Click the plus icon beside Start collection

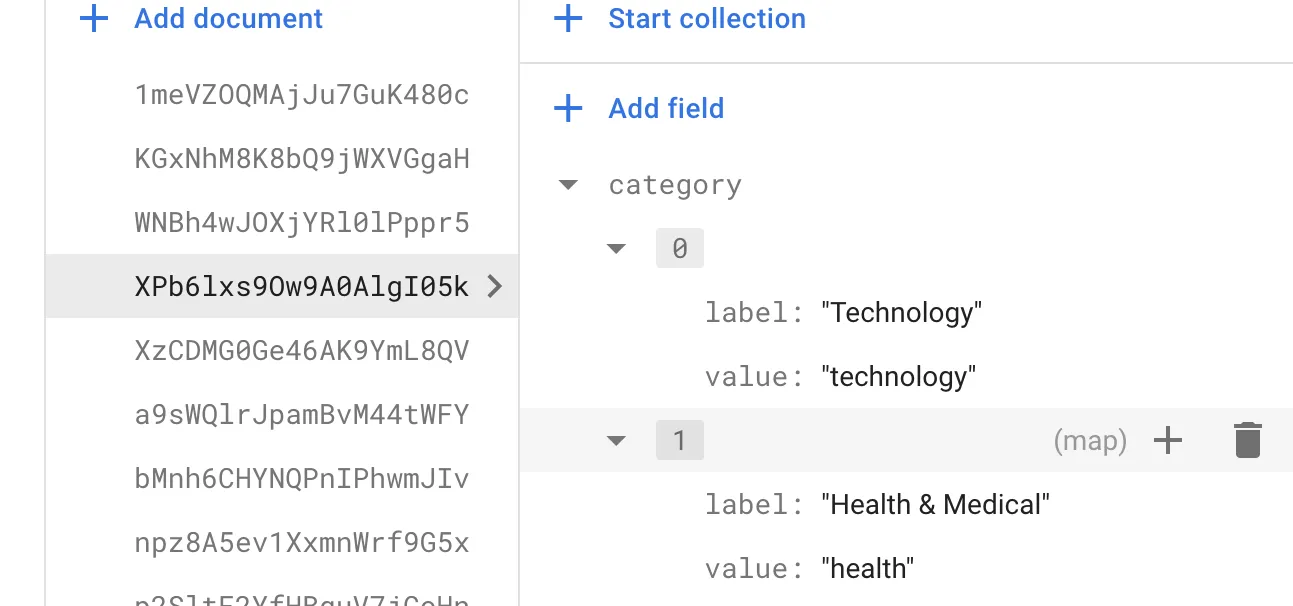coord(568,19)
